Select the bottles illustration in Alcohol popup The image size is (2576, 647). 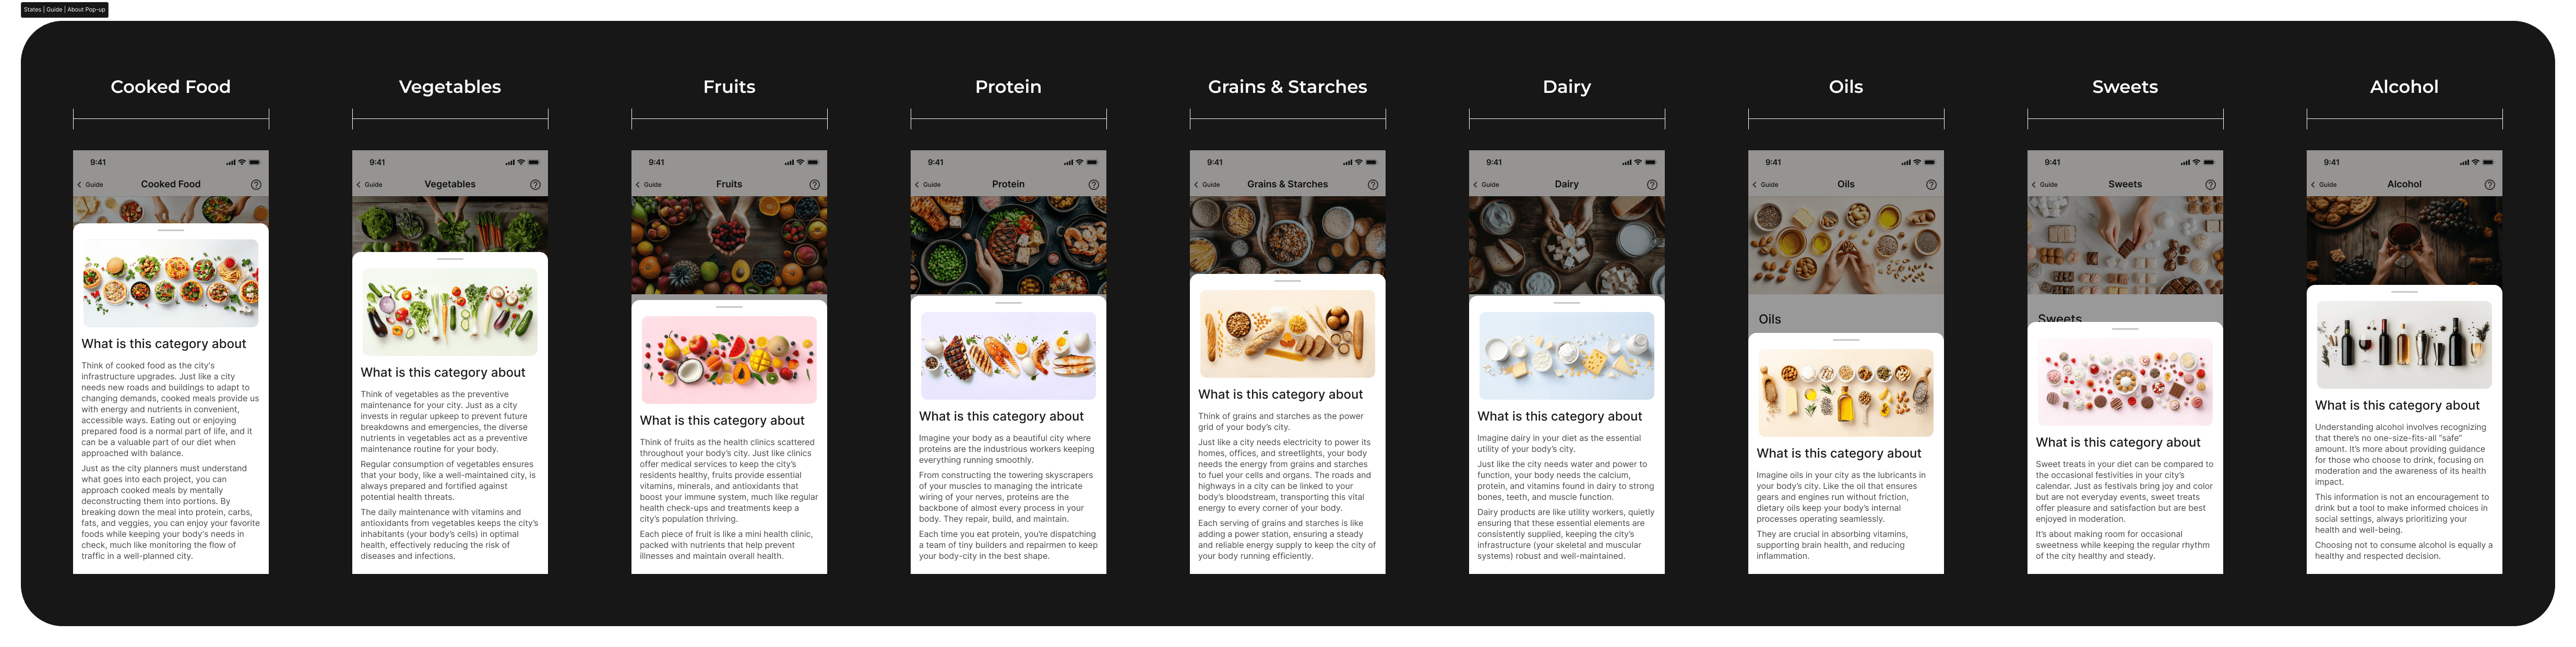(2404, 345)
